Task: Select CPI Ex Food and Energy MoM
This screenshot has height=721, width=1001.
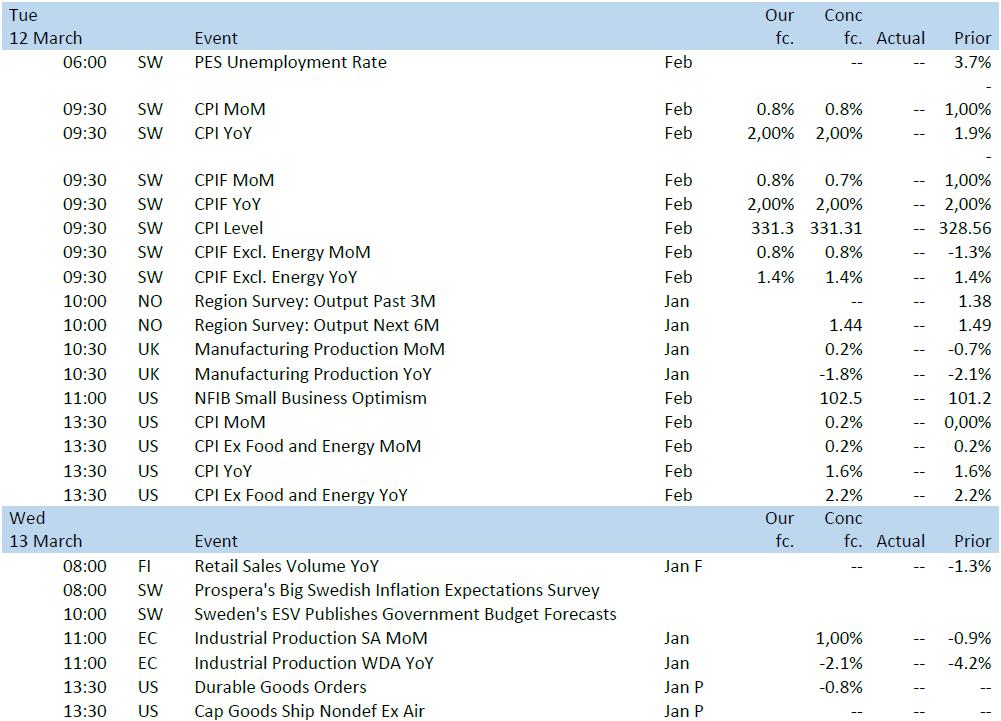Action: tap(308, 446)
